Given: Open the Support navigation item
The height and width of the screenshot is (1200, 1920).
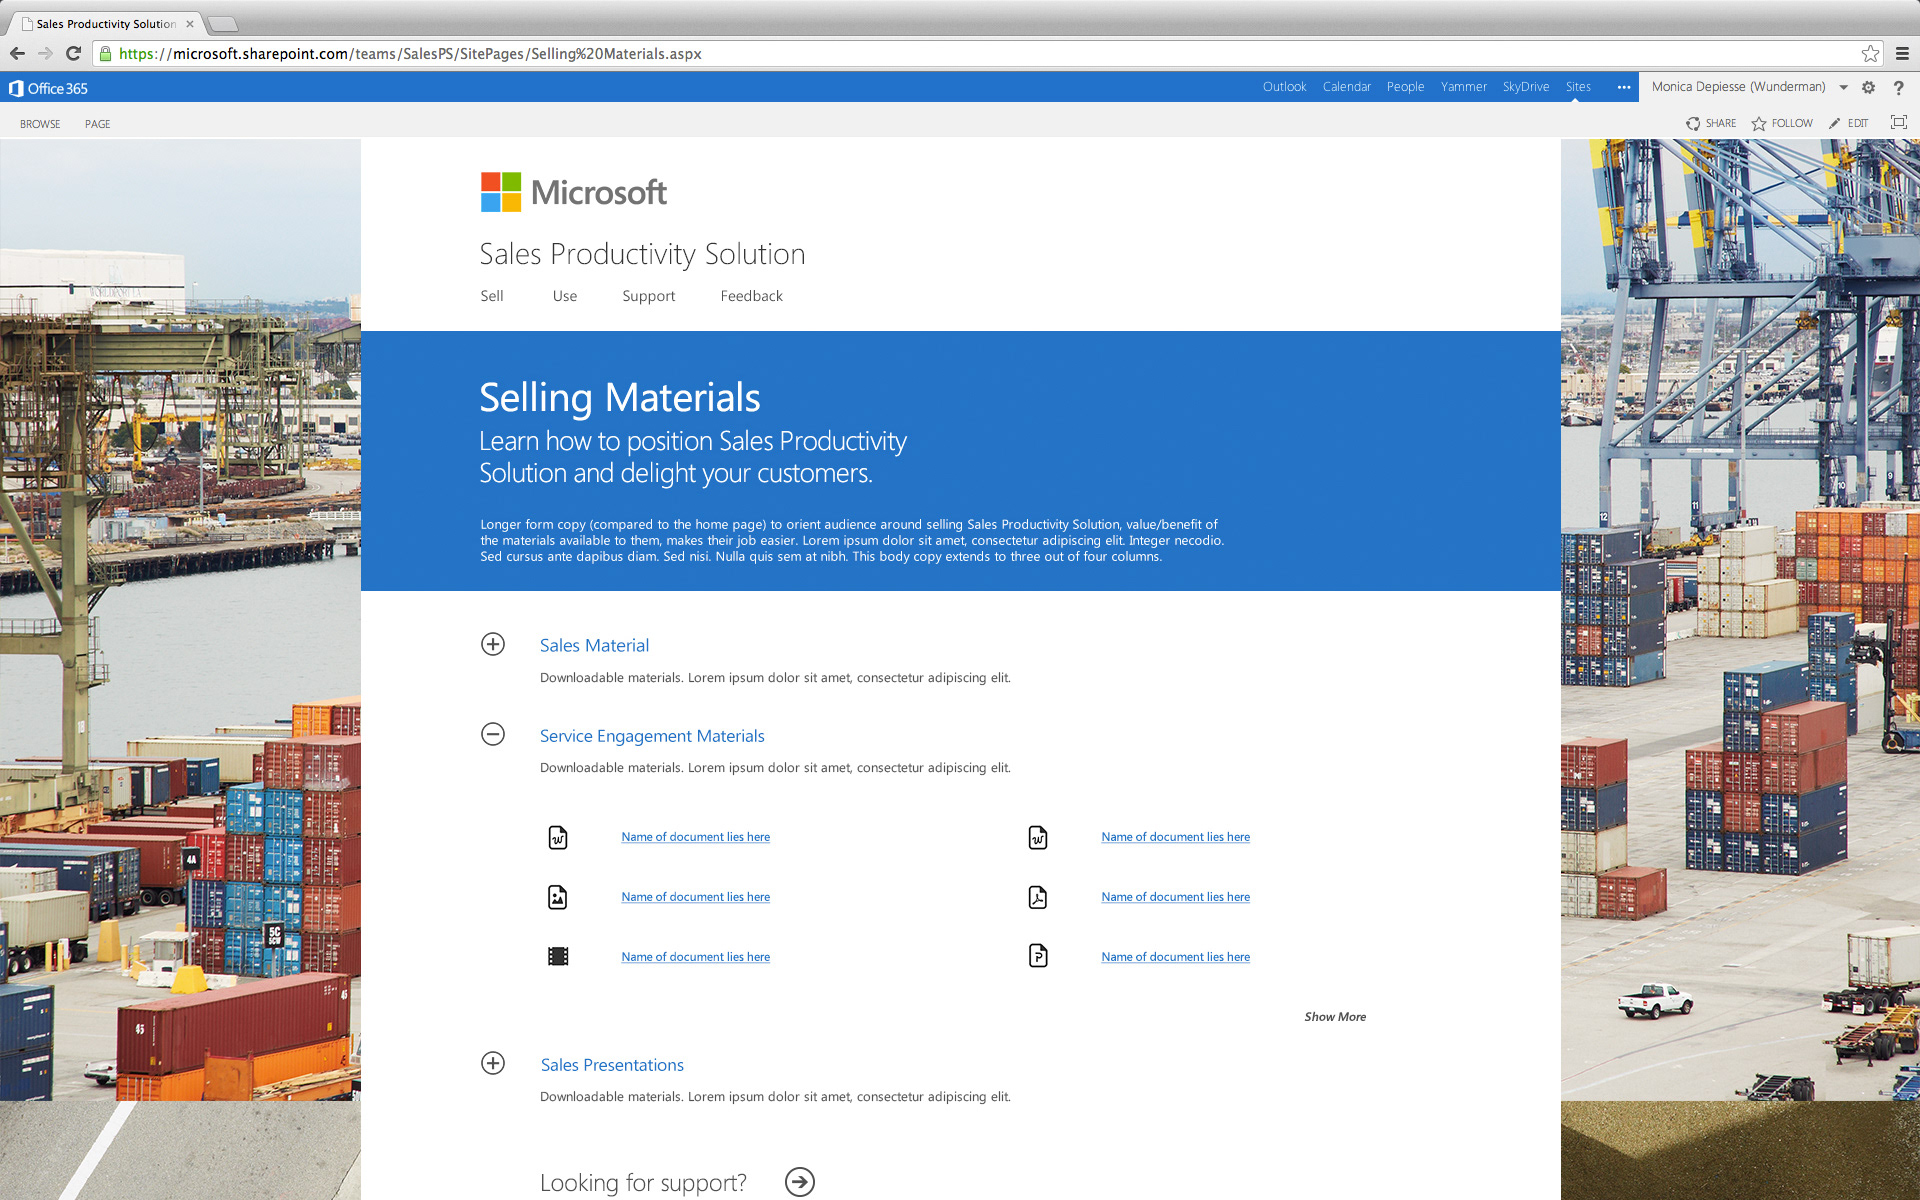Looking at the screenshot, I should [649, 296].
